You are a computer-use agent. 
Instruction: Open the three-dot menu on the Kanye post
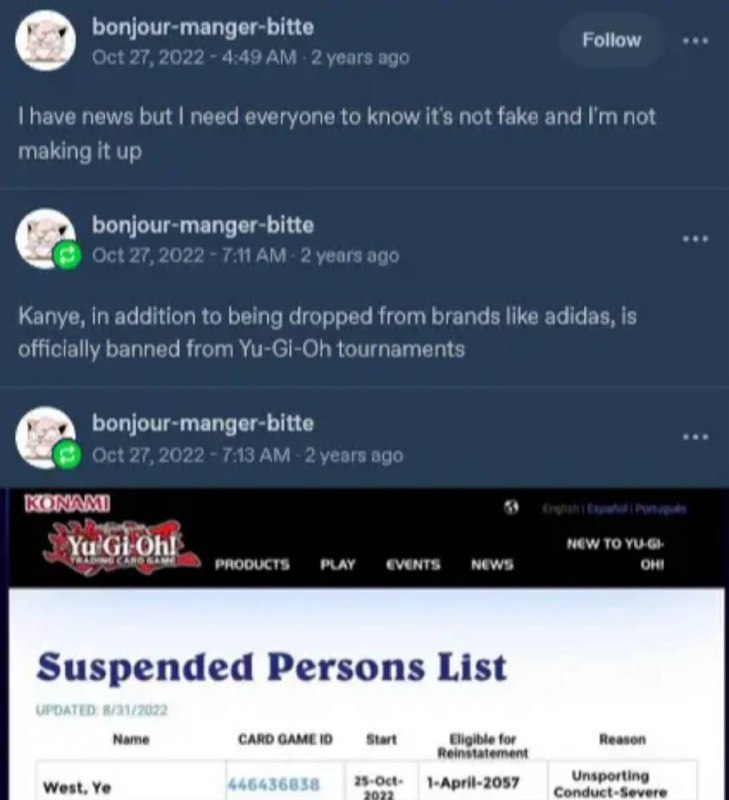695,239
